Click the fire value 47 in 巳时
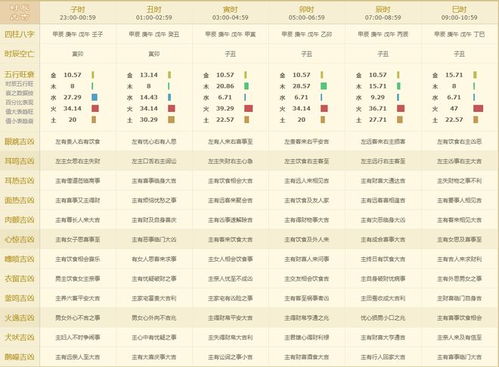This screenshot has height=367, width=499. pyautogui.click(x=454, y=108)
